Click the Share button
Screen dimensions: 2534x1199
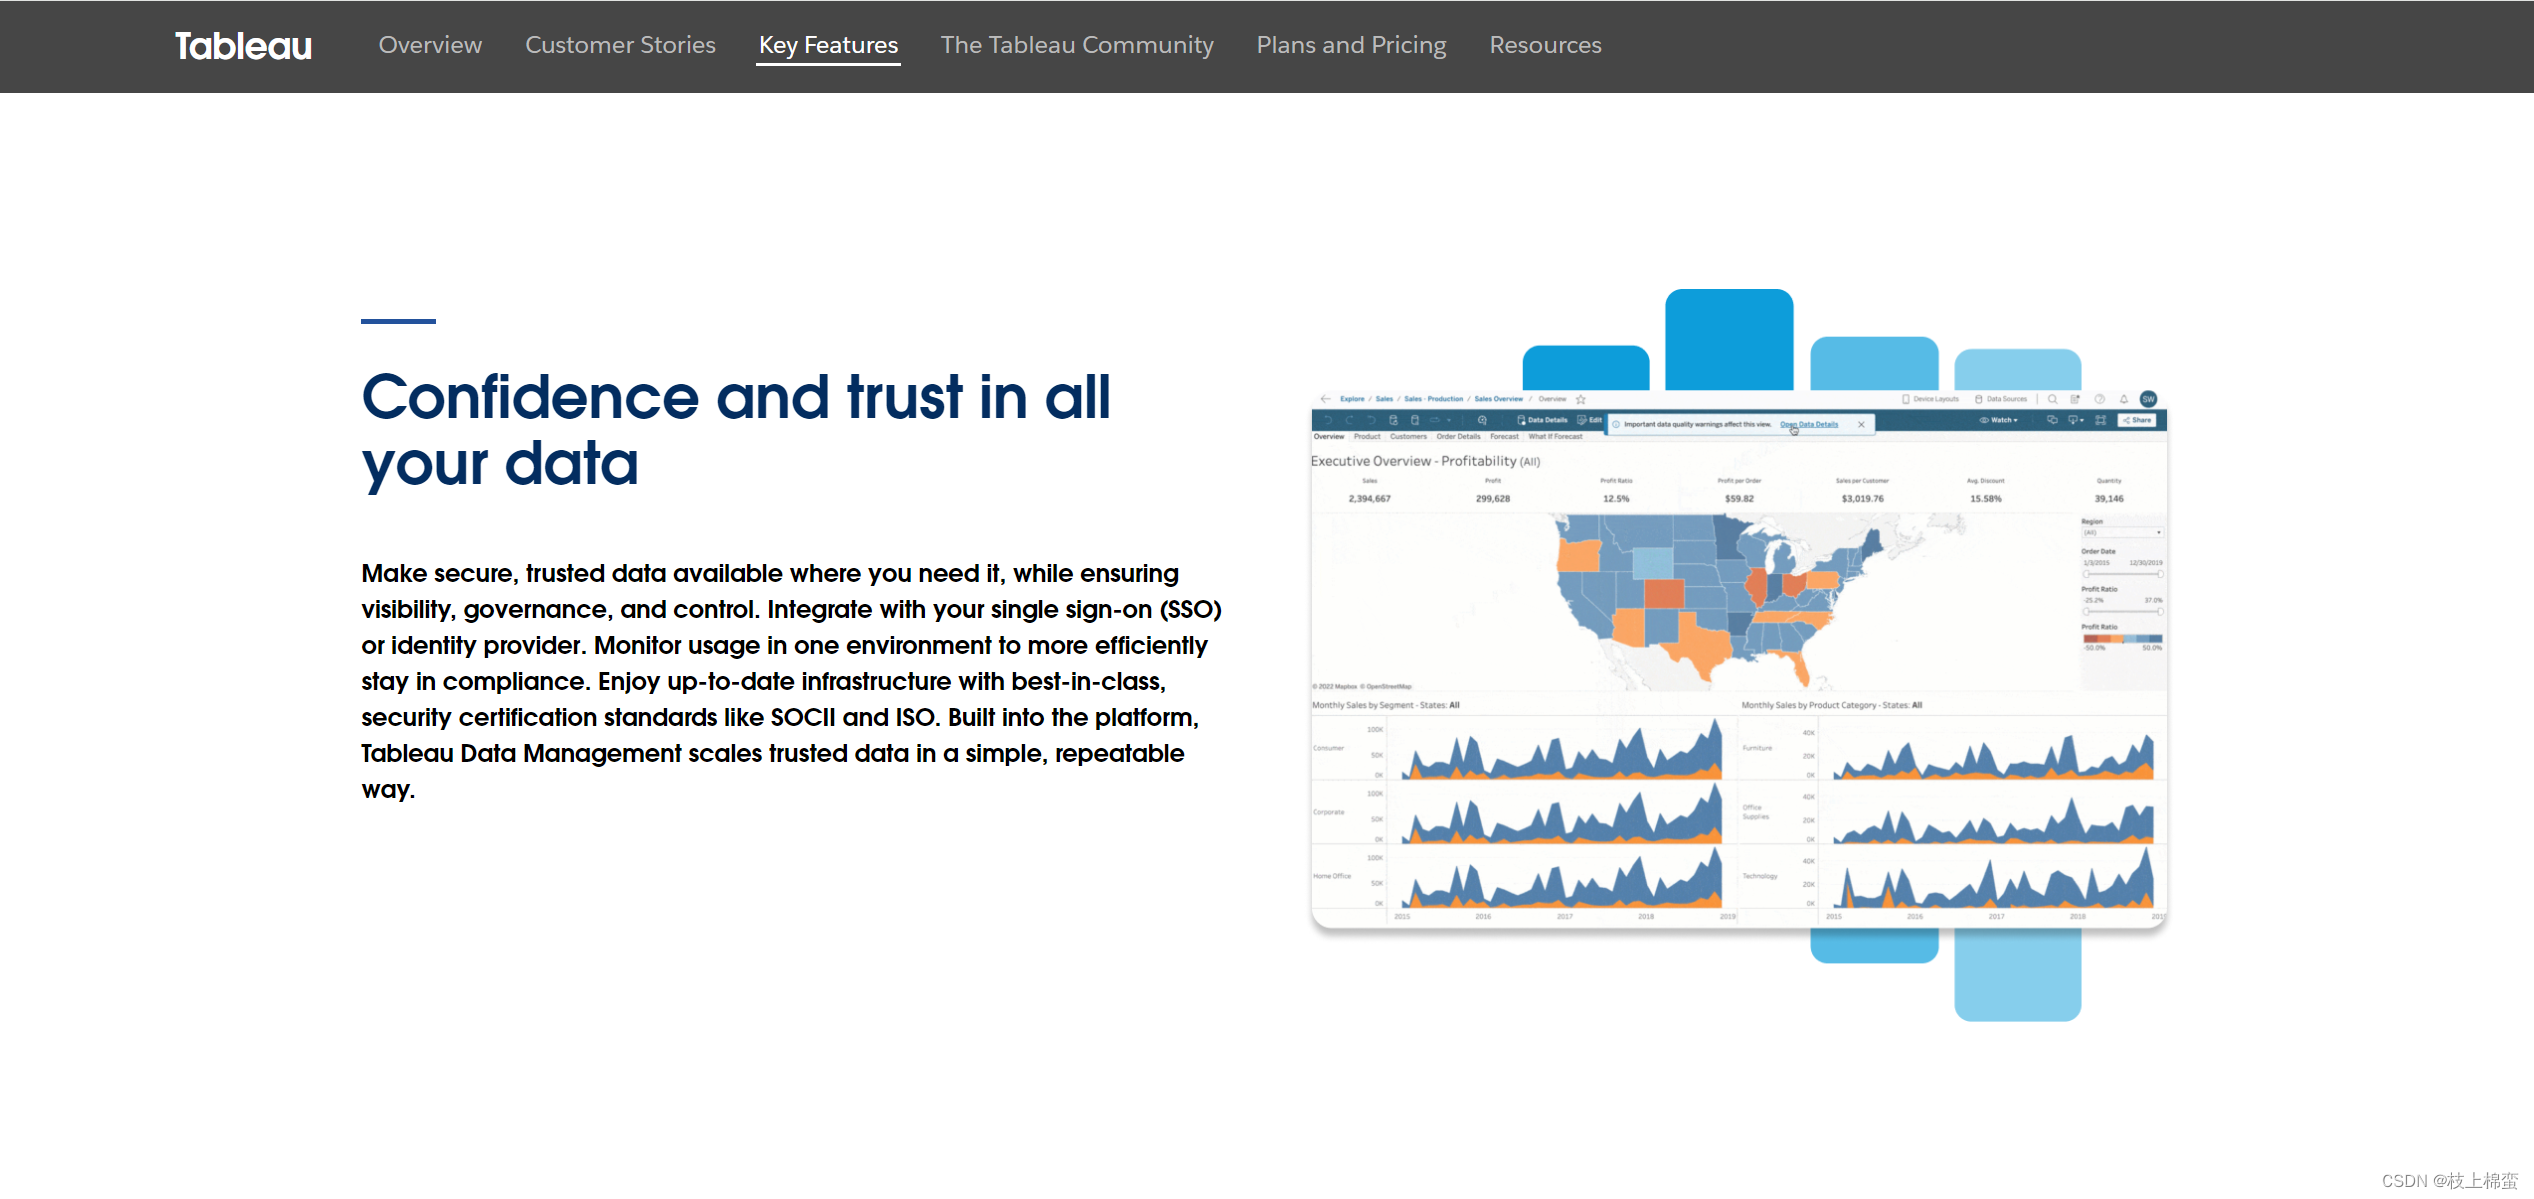2137,420
